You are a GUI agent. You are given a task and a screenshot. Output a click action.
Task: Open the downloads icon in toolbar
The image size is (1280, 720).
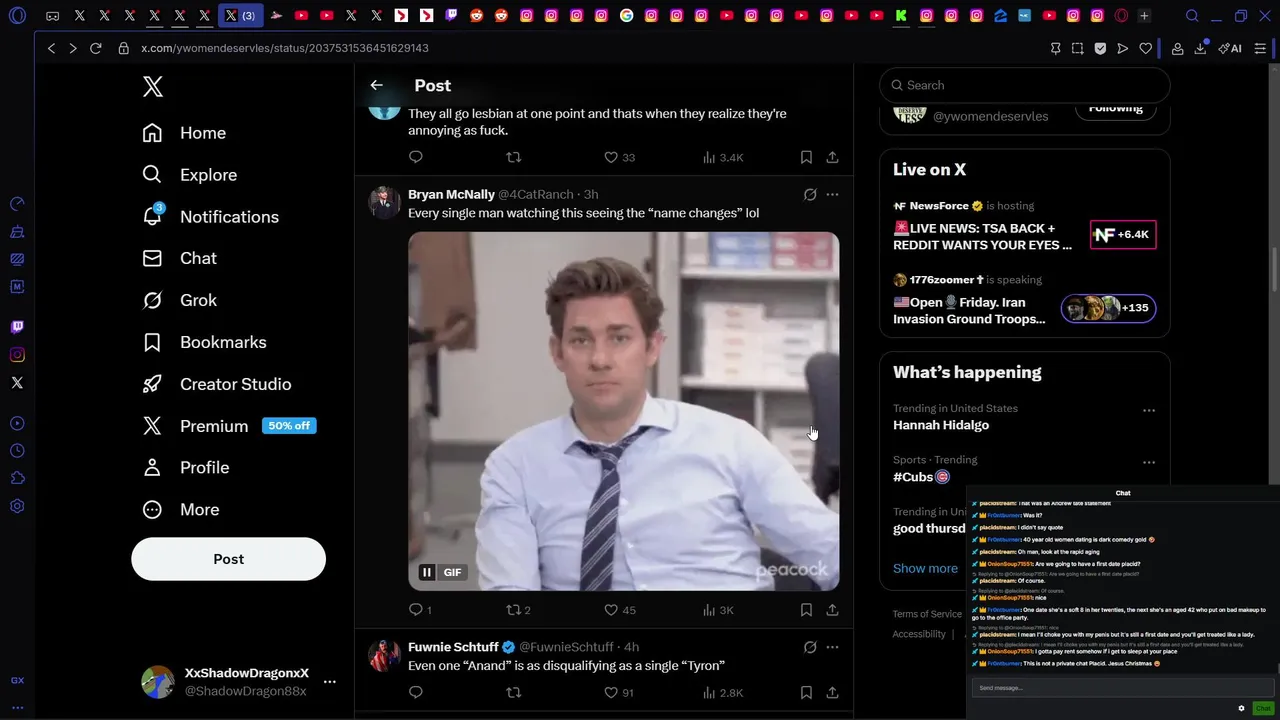[x=1201, y=48]
